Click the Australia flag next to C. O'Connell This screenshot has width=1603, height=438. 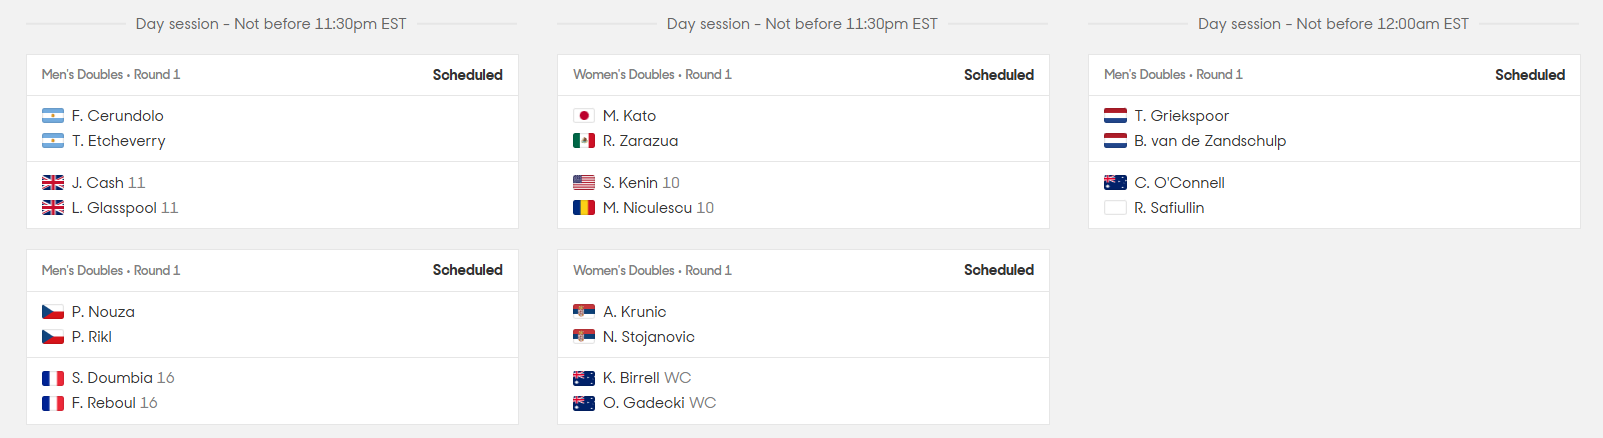(x=1115, y=183)
